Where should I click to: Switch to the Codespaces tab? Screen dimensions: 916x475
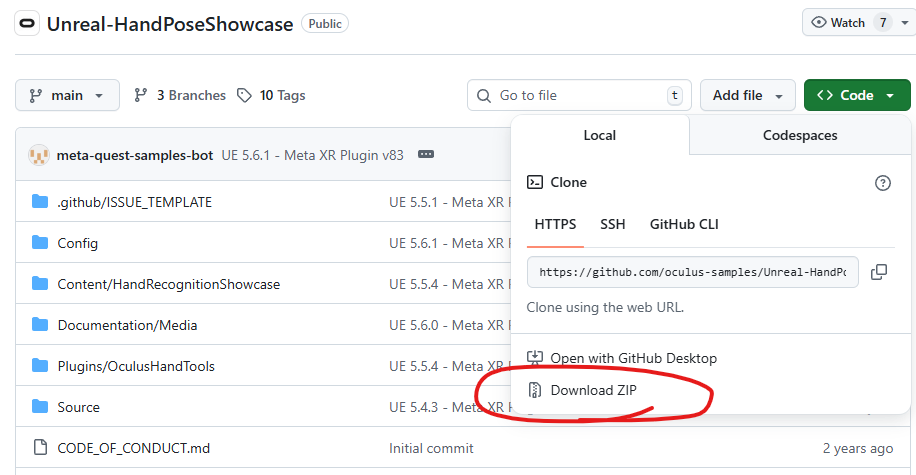(800, 136)
